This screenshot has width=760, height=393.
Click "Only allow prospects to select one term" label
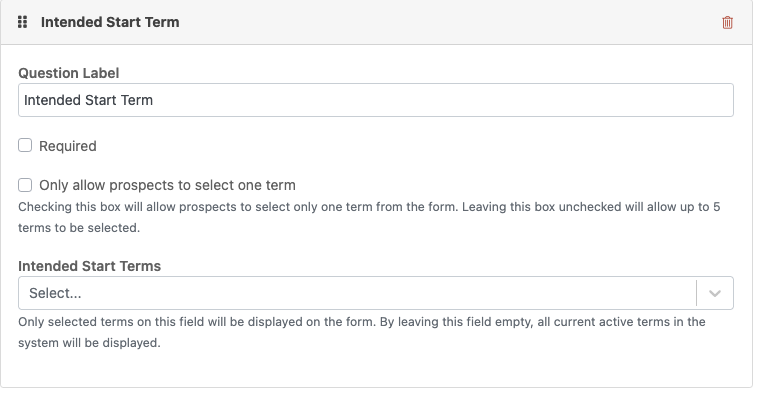167,185
